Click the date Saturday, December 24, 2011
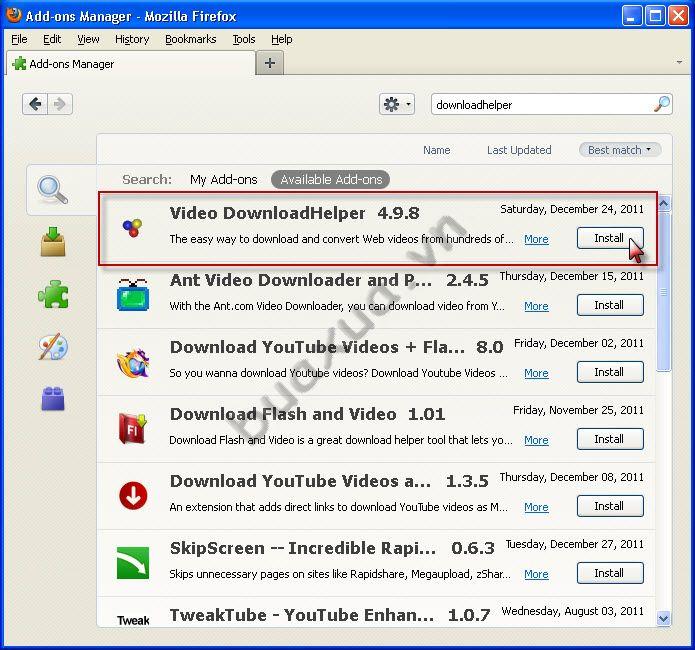This screenshot has width=695, height=650. 572,209
